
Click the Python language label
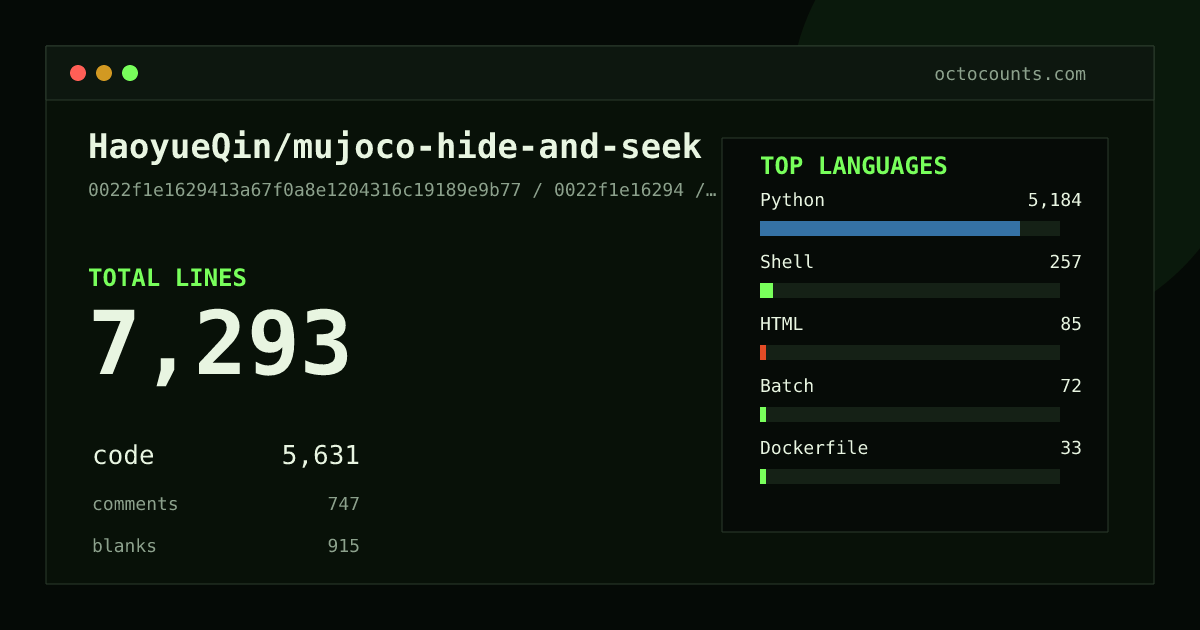coord(792,200)
